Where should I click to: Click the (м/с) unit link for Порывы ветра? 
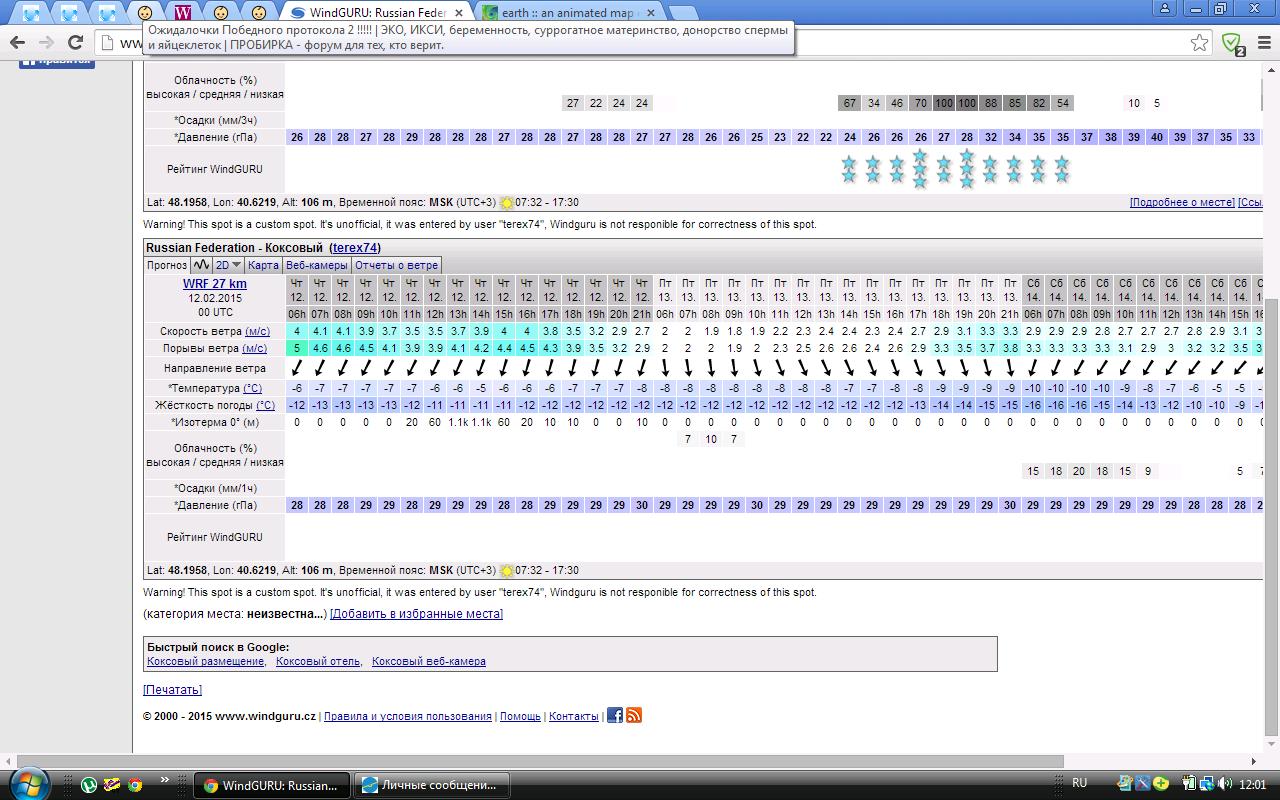coord(254,348)
